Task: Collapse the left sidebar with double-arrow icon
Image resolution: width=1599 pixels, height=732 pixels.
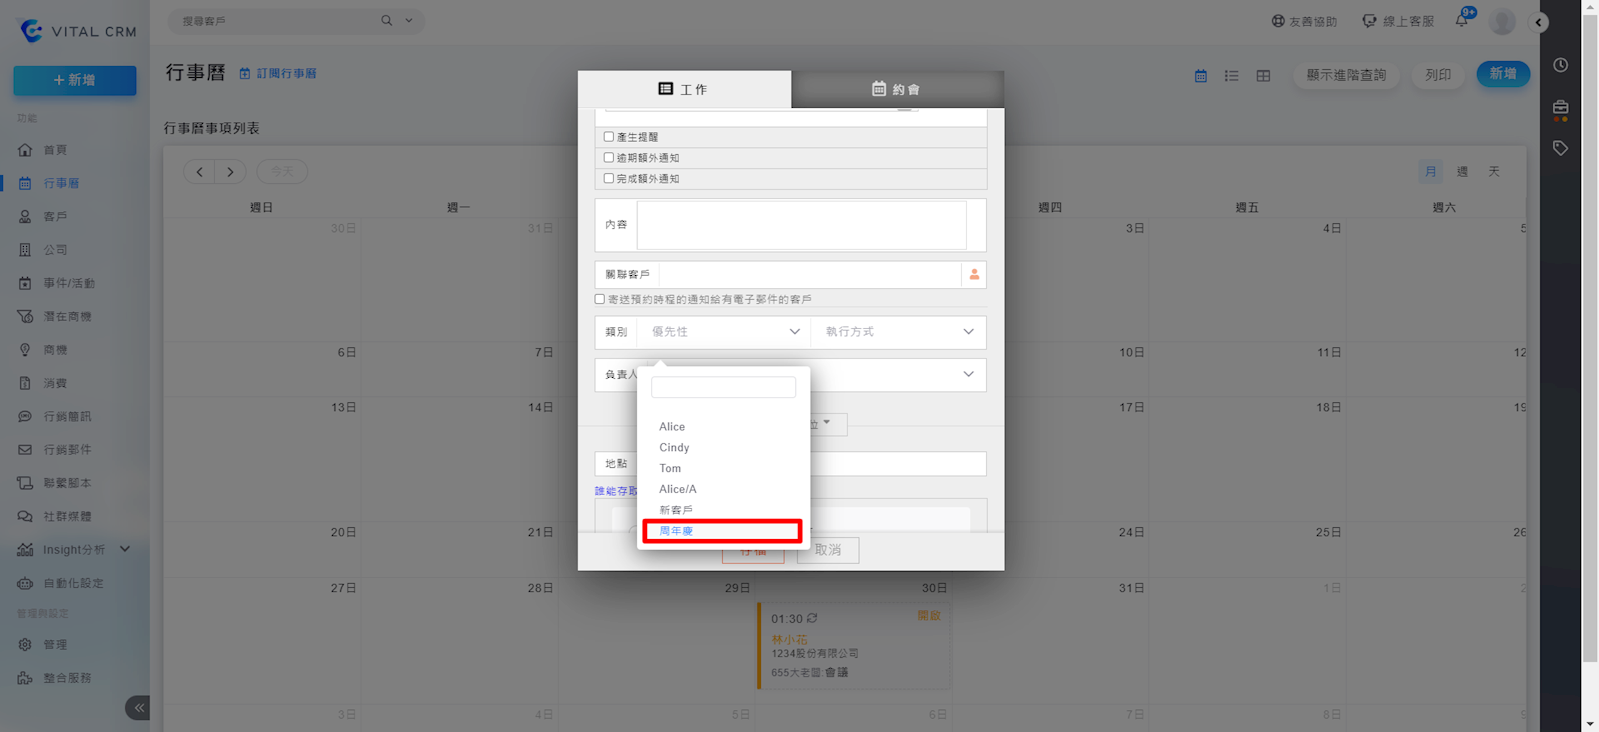Action: [138, 708]
